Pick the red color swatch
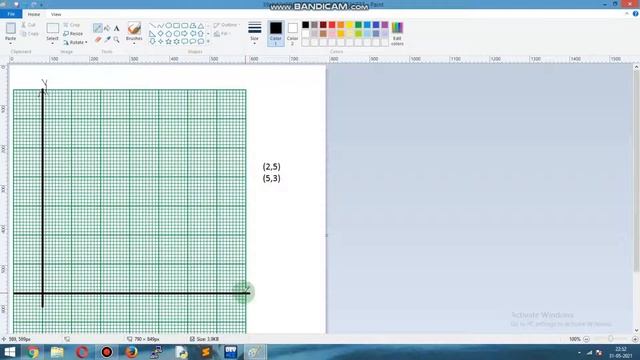The height and width of the screenshot is (360, 640). (332, 25)
